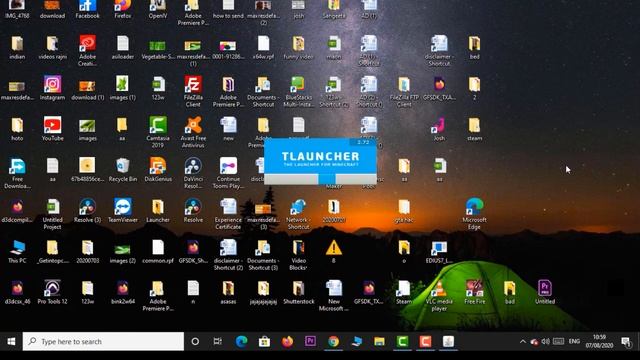
Task: Open the FileZilla FTP Client folder
Action: point(404,91)
